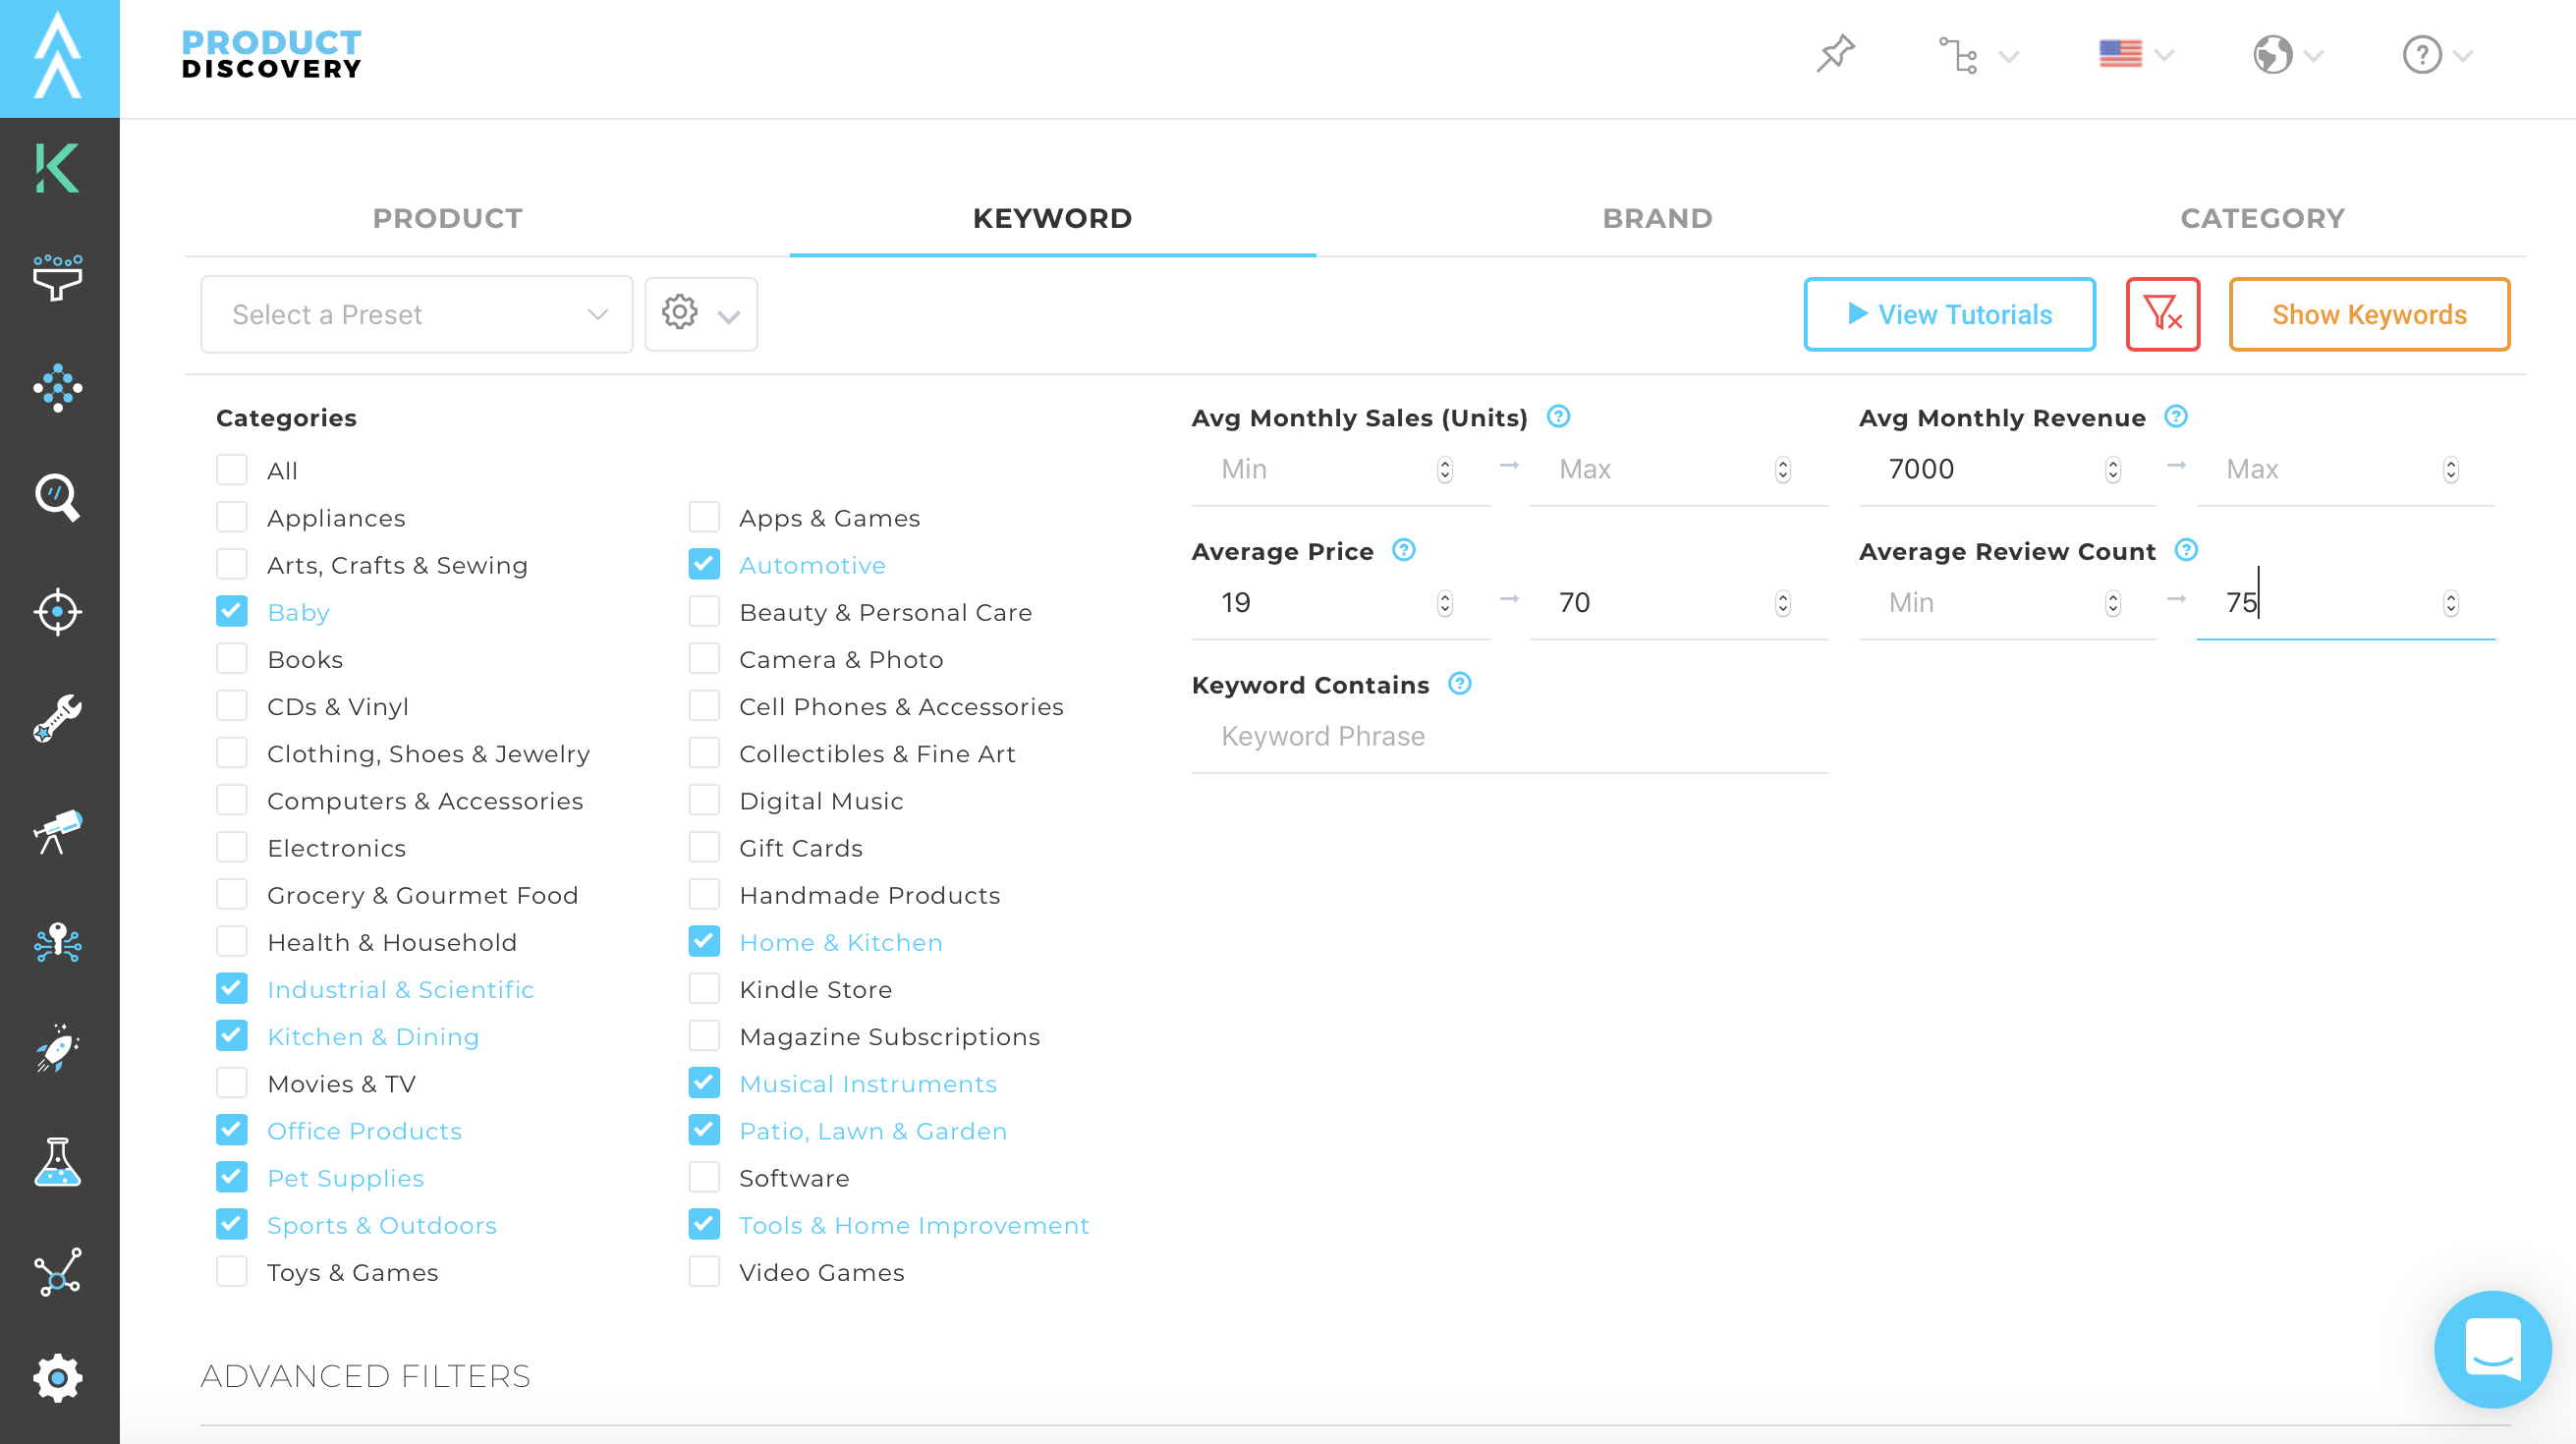Expand the globe language chevron
This screenshot has height=1444, width=2576.
click(2313, 57)
